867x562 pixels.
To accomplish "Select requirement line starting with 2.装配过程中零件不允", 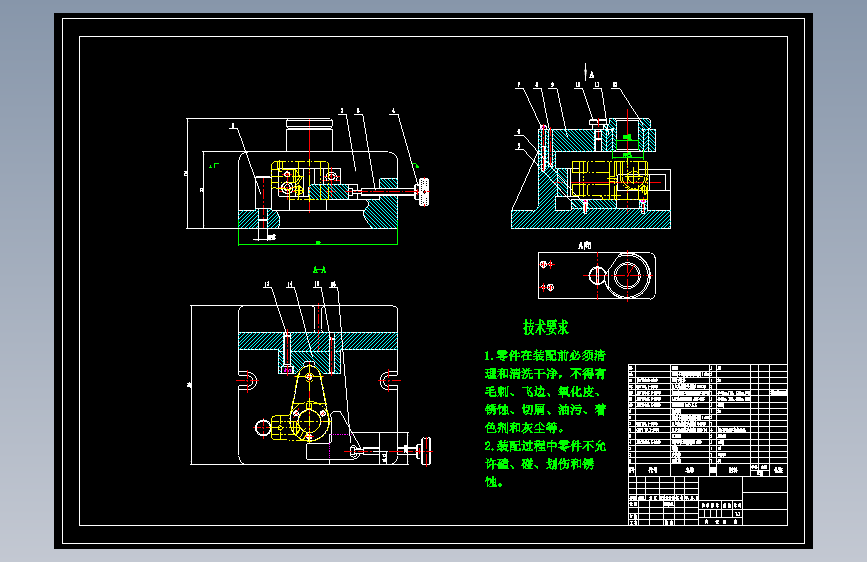I will [x=545, y=446].
